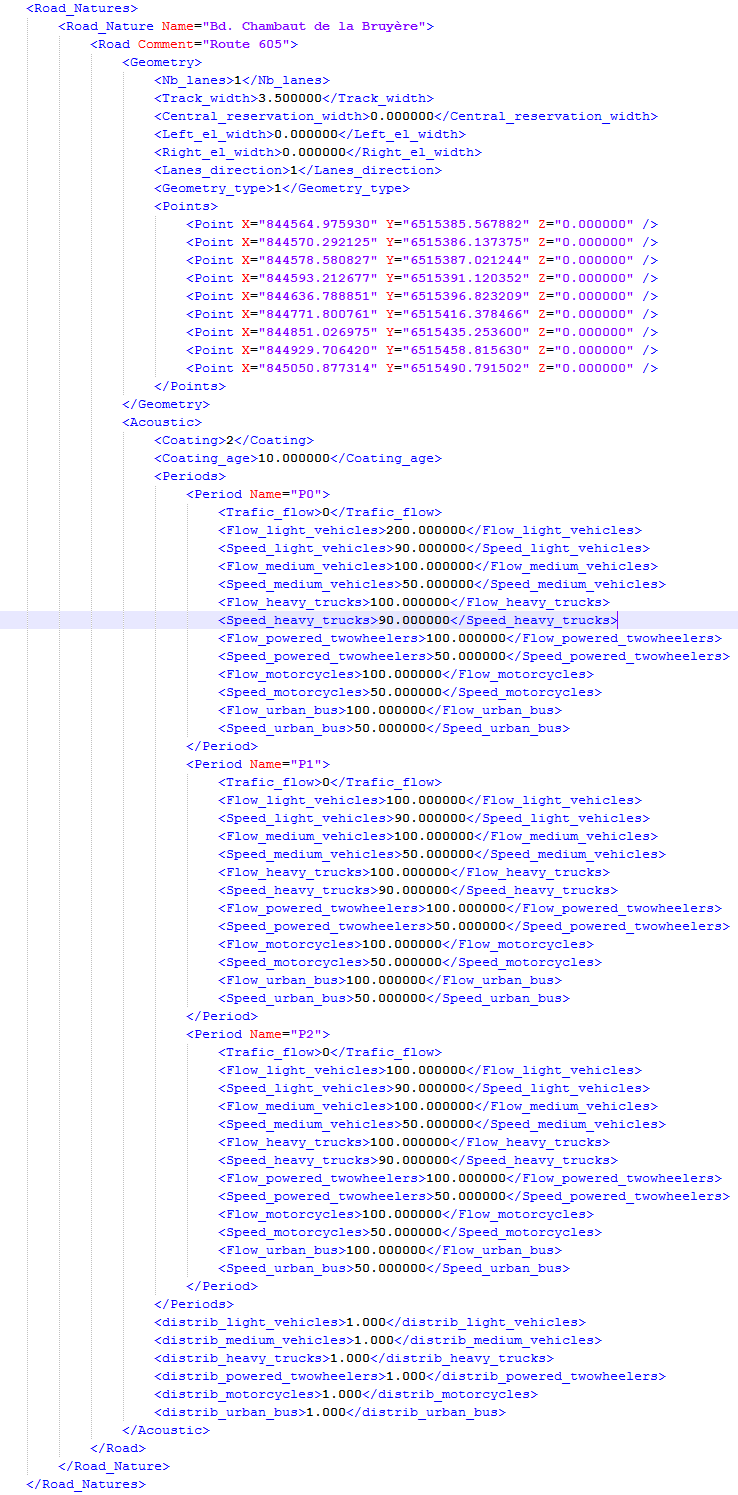The width and height of the screenshot is (738, 1495).
Task: Click the opening Periods tag
Action: coord(190,476)
